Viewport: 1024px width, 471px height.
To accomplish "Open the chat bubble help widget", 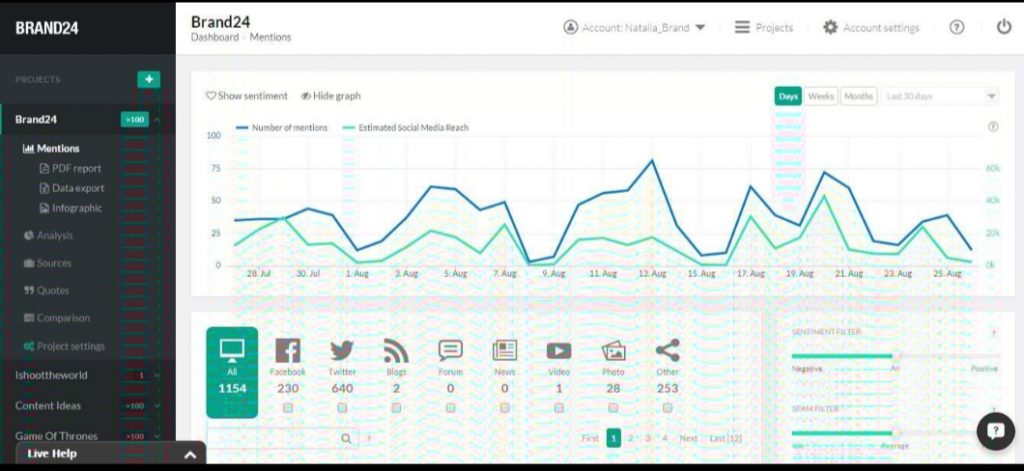I will click(x=995, y=431).
